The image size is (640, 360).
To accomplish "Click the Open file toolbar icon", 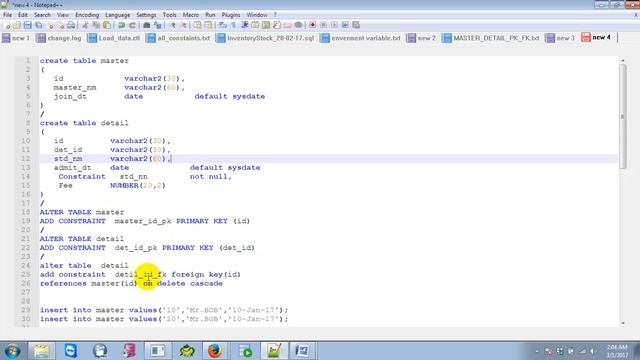I will coord(17,25).
